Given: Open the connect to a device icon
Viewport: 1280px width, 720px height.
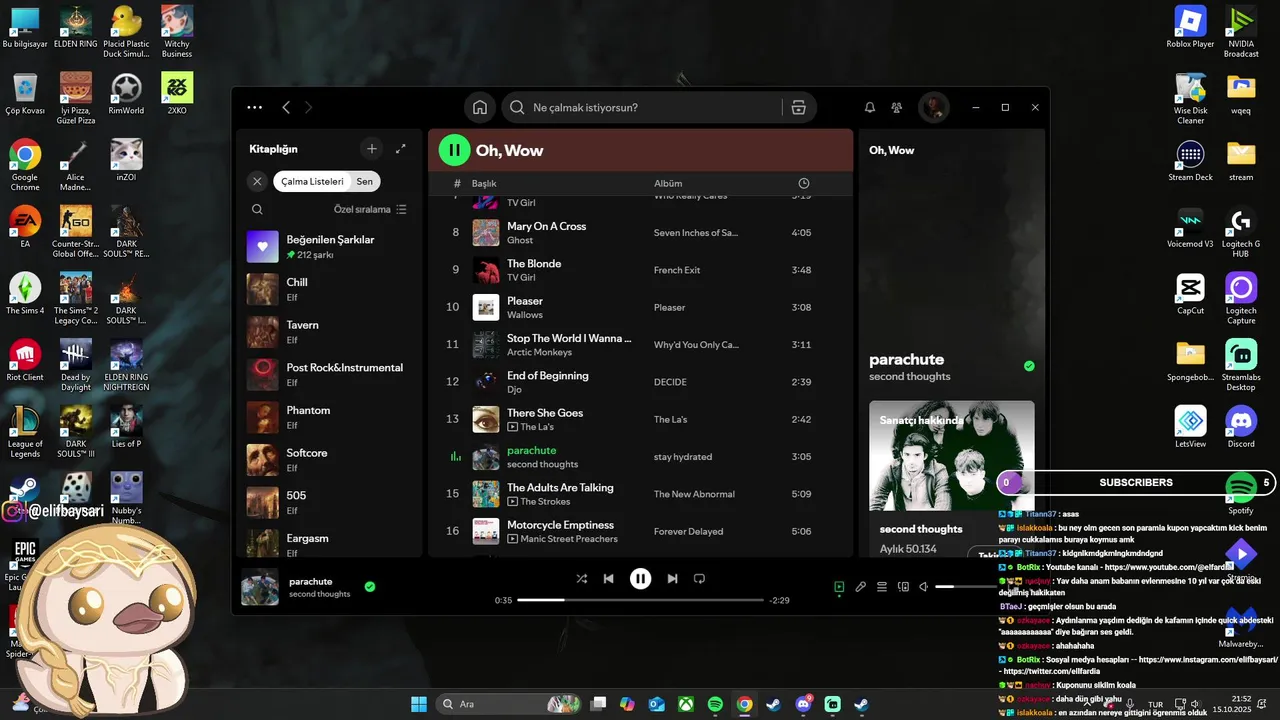Looking at the screenshot, I should tap(903, 587).
